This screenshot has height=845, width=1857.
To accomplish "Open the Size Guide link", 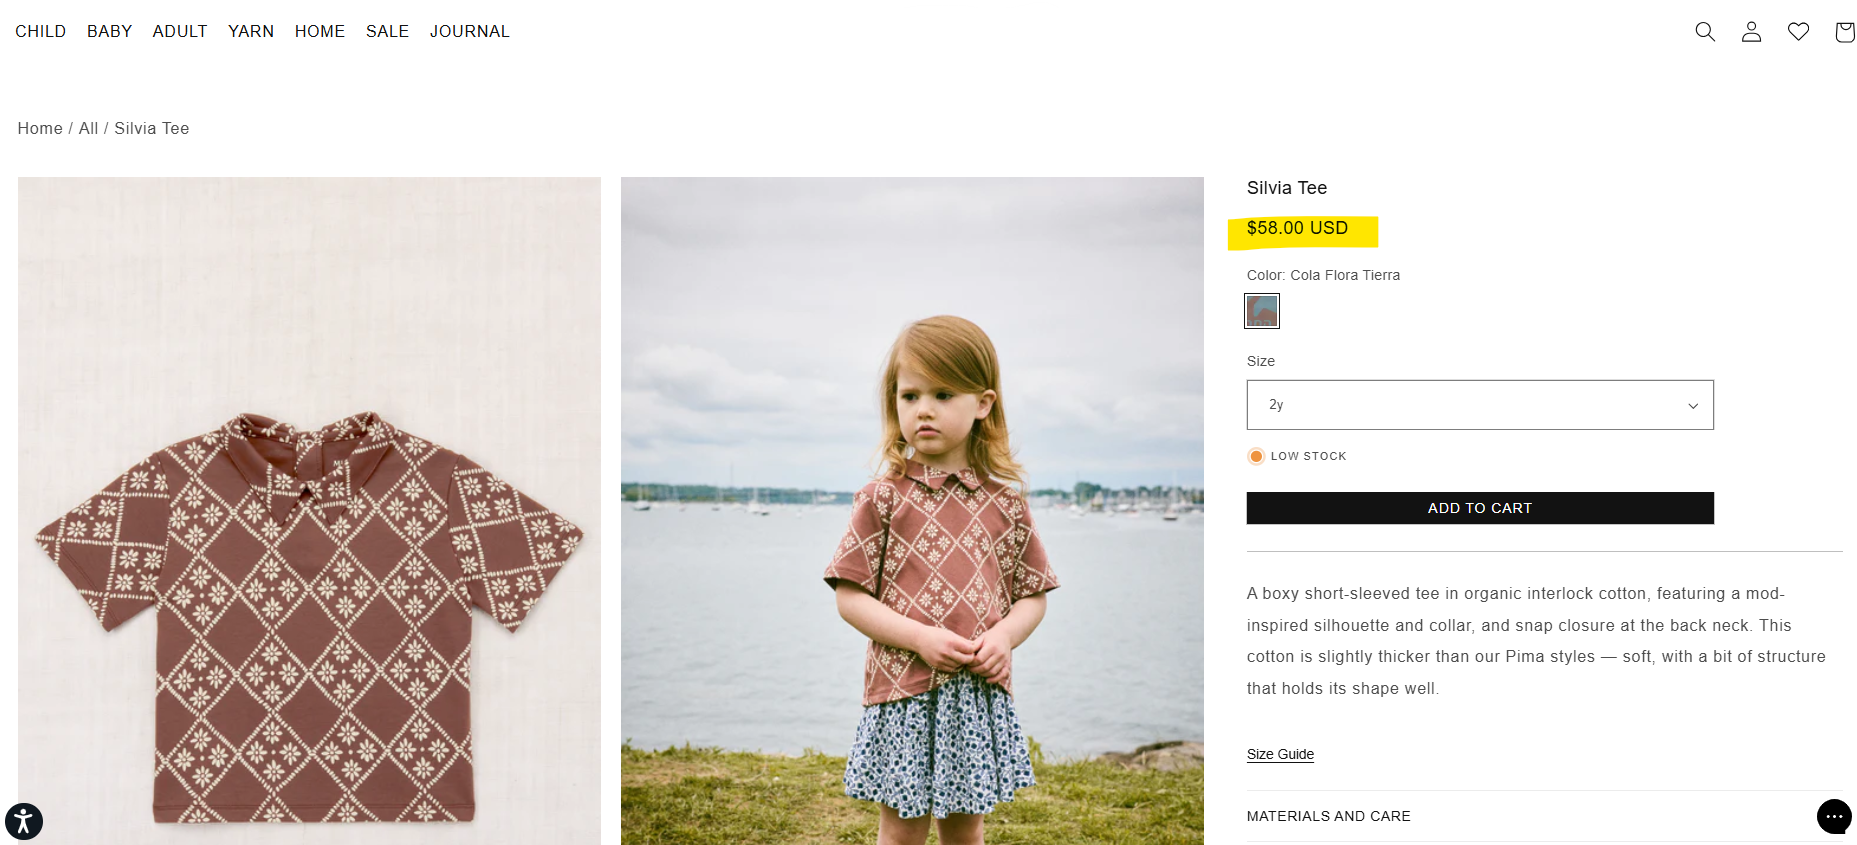I will 1280,754.
